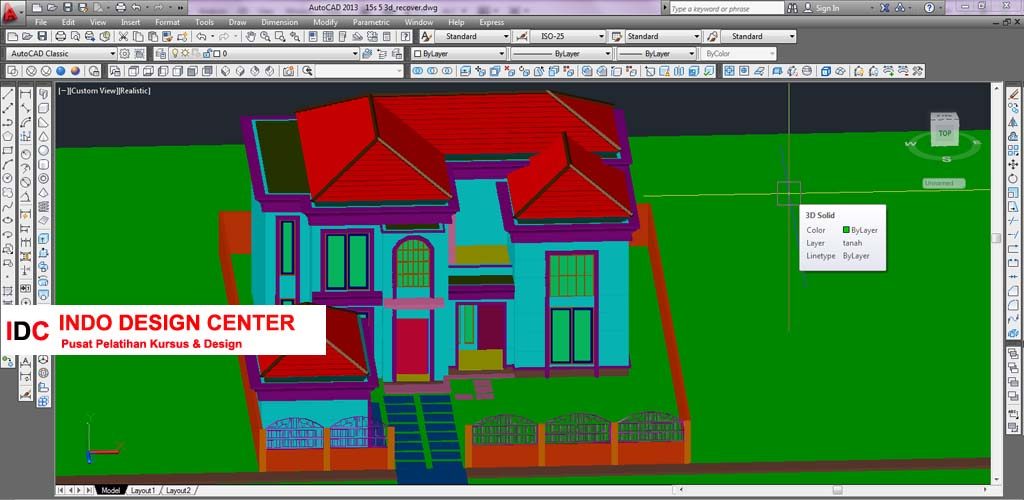This screenshot has width=1024, height=500.
Task: Open Layer Properties Manager icon
Action: pyautogui.click(x=161, y=54)
